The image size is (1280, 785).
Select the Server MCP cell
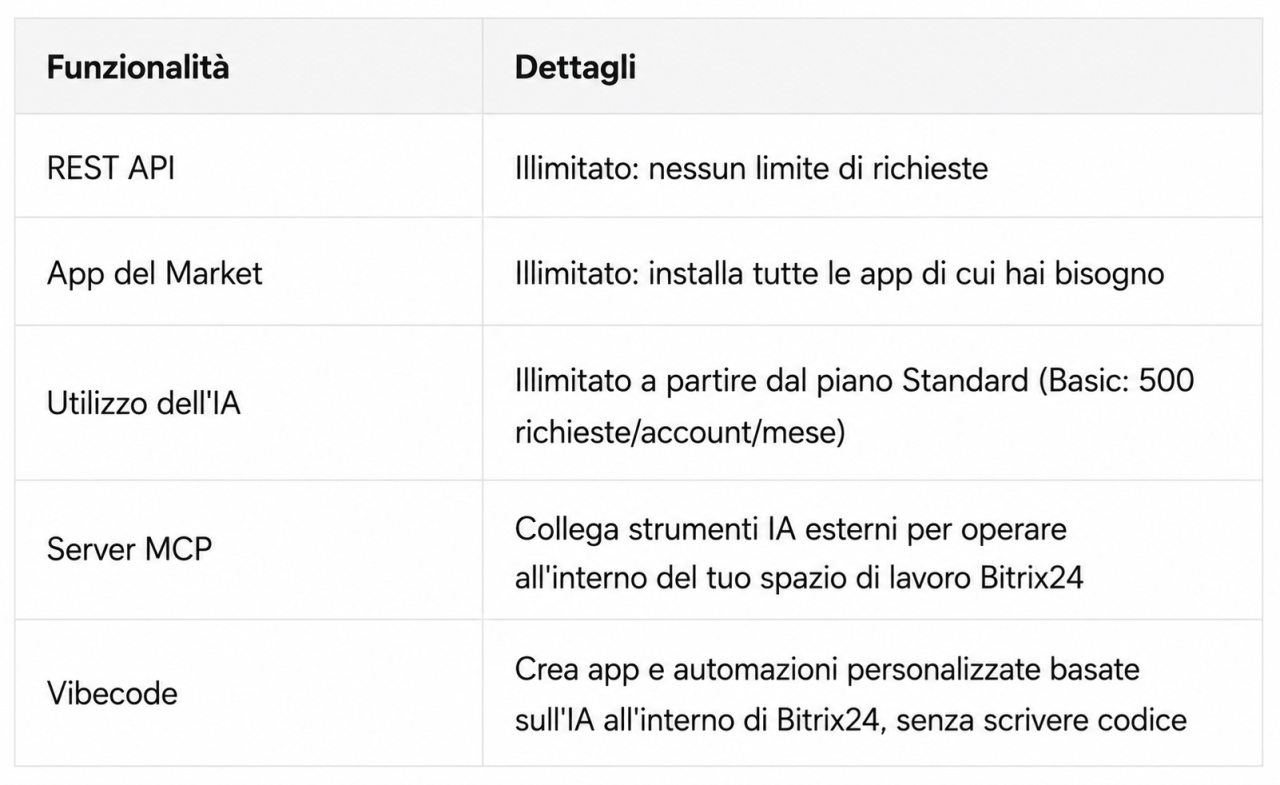tap(130, 549)
